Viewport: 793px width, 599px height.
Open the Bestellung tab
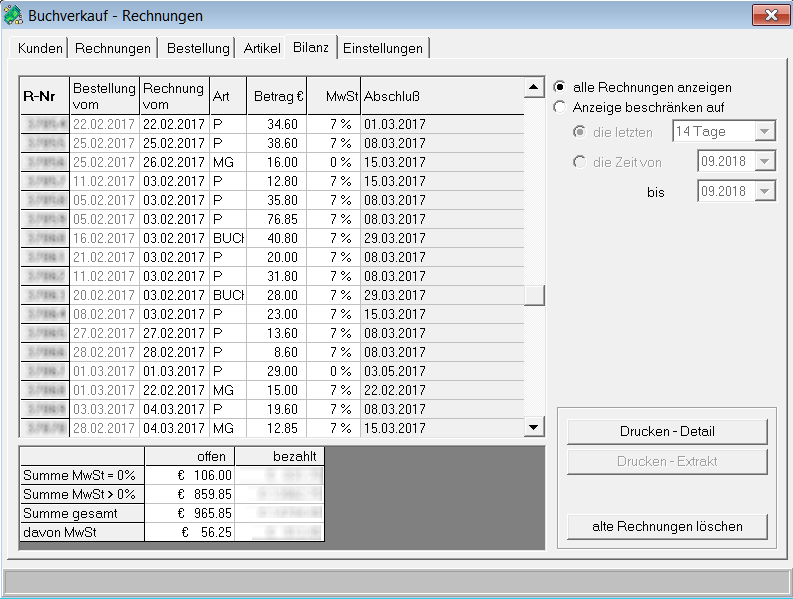pos(198,48)
